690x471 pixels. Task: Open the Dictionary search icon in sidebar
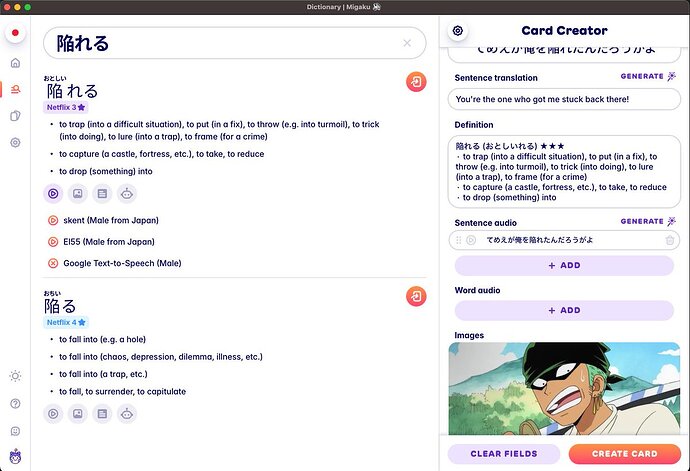coord(15,89)
